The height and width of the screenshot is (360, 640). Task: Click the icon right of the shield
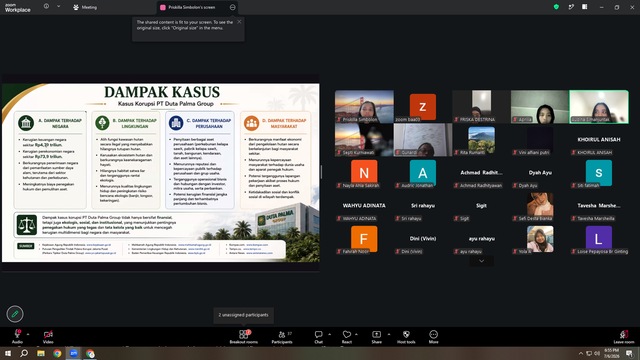click(x=571, y=7)
